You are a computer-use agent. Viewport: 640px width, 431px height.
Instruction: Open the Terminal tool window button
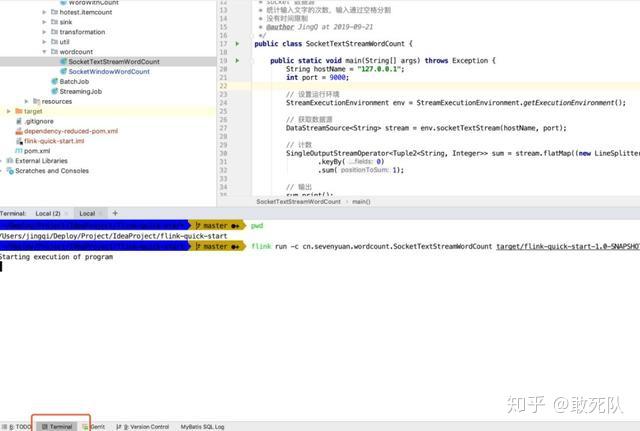(57, 427)
